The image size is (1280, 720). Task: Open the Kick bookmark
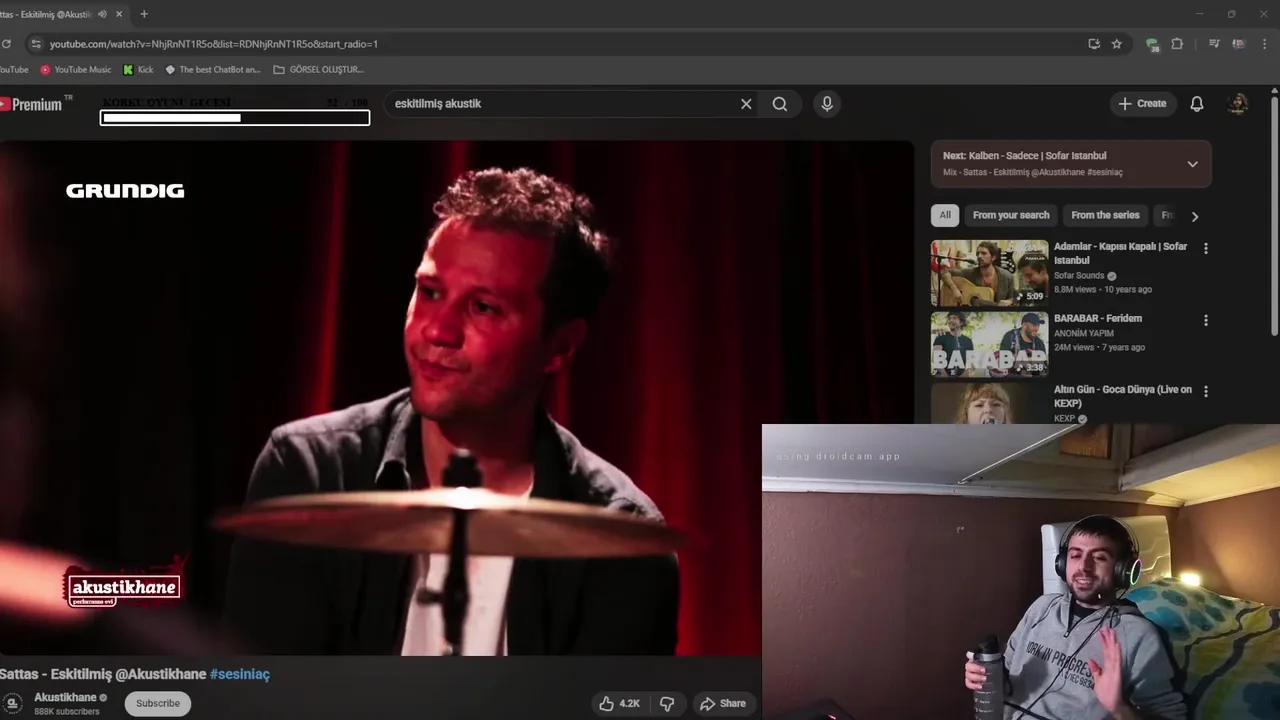pos(138,70)
